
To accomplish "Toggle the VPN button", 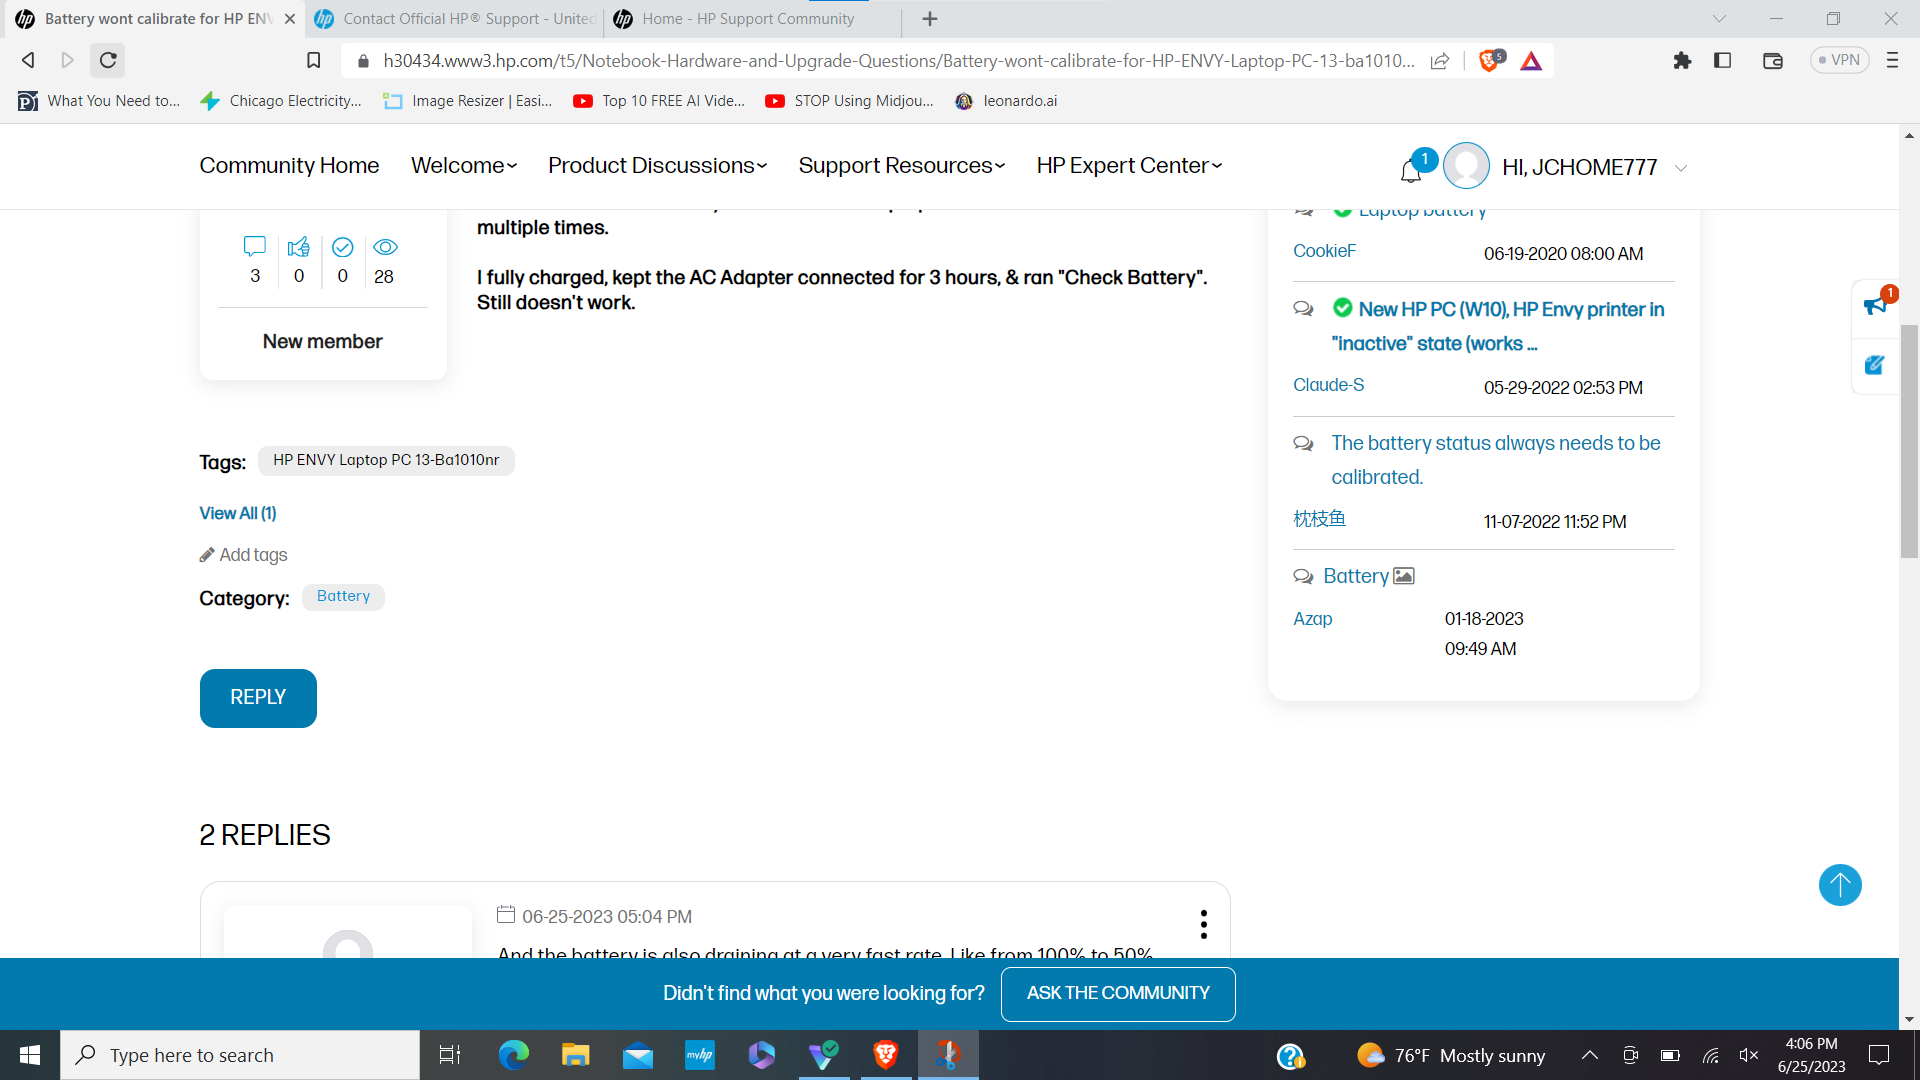I will tap(1839, 60).
